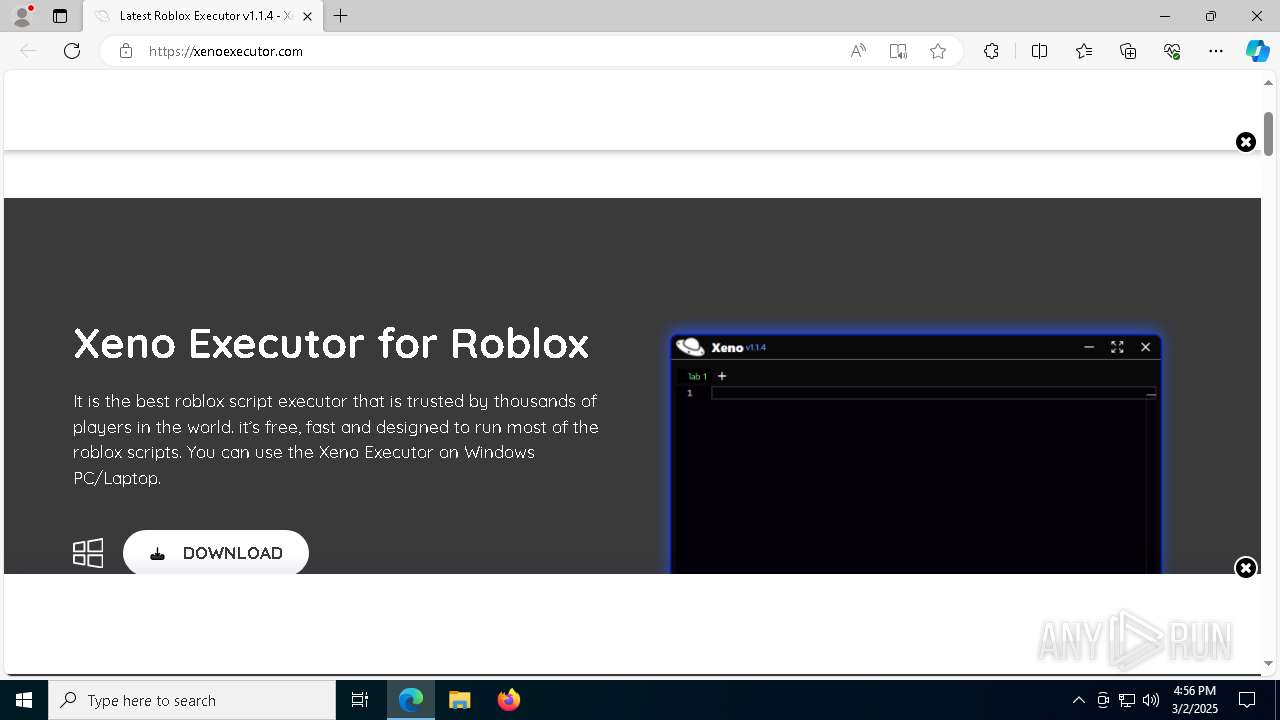Refresh the current page
The width and height of the screenshot is (1280, 720).
[72, 51]
